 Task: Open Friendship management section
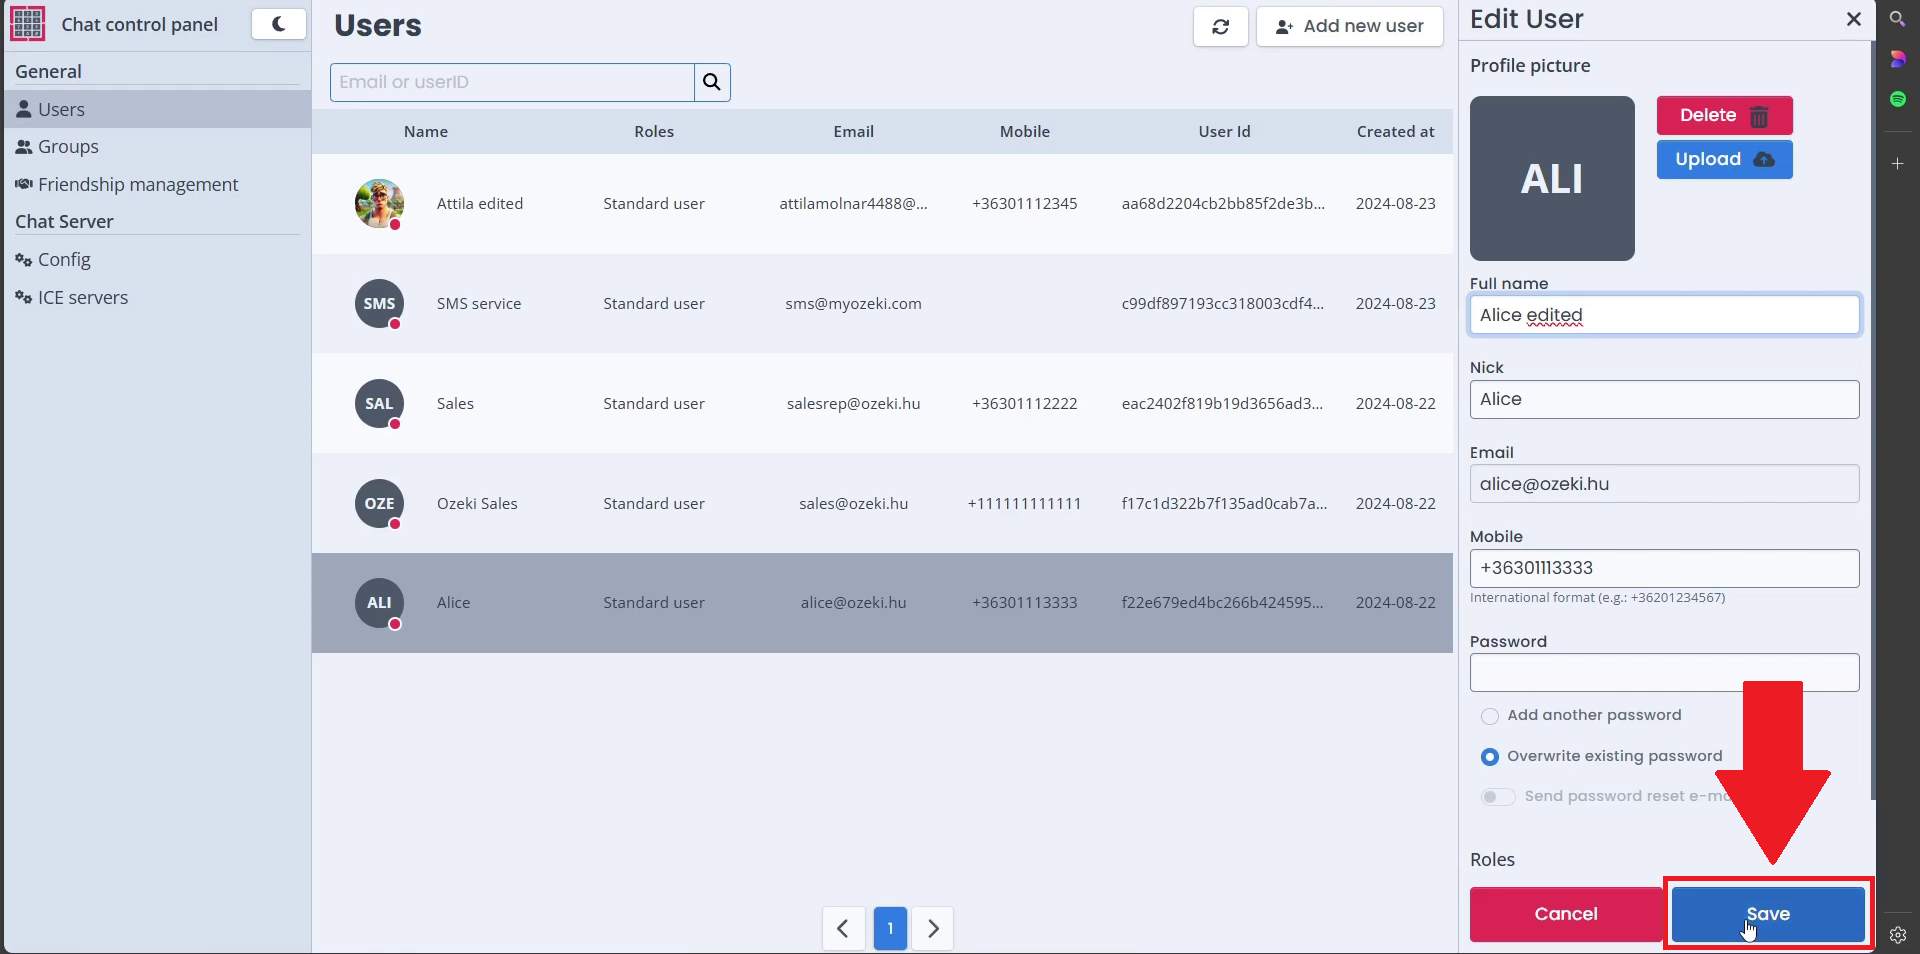(138, 185)
